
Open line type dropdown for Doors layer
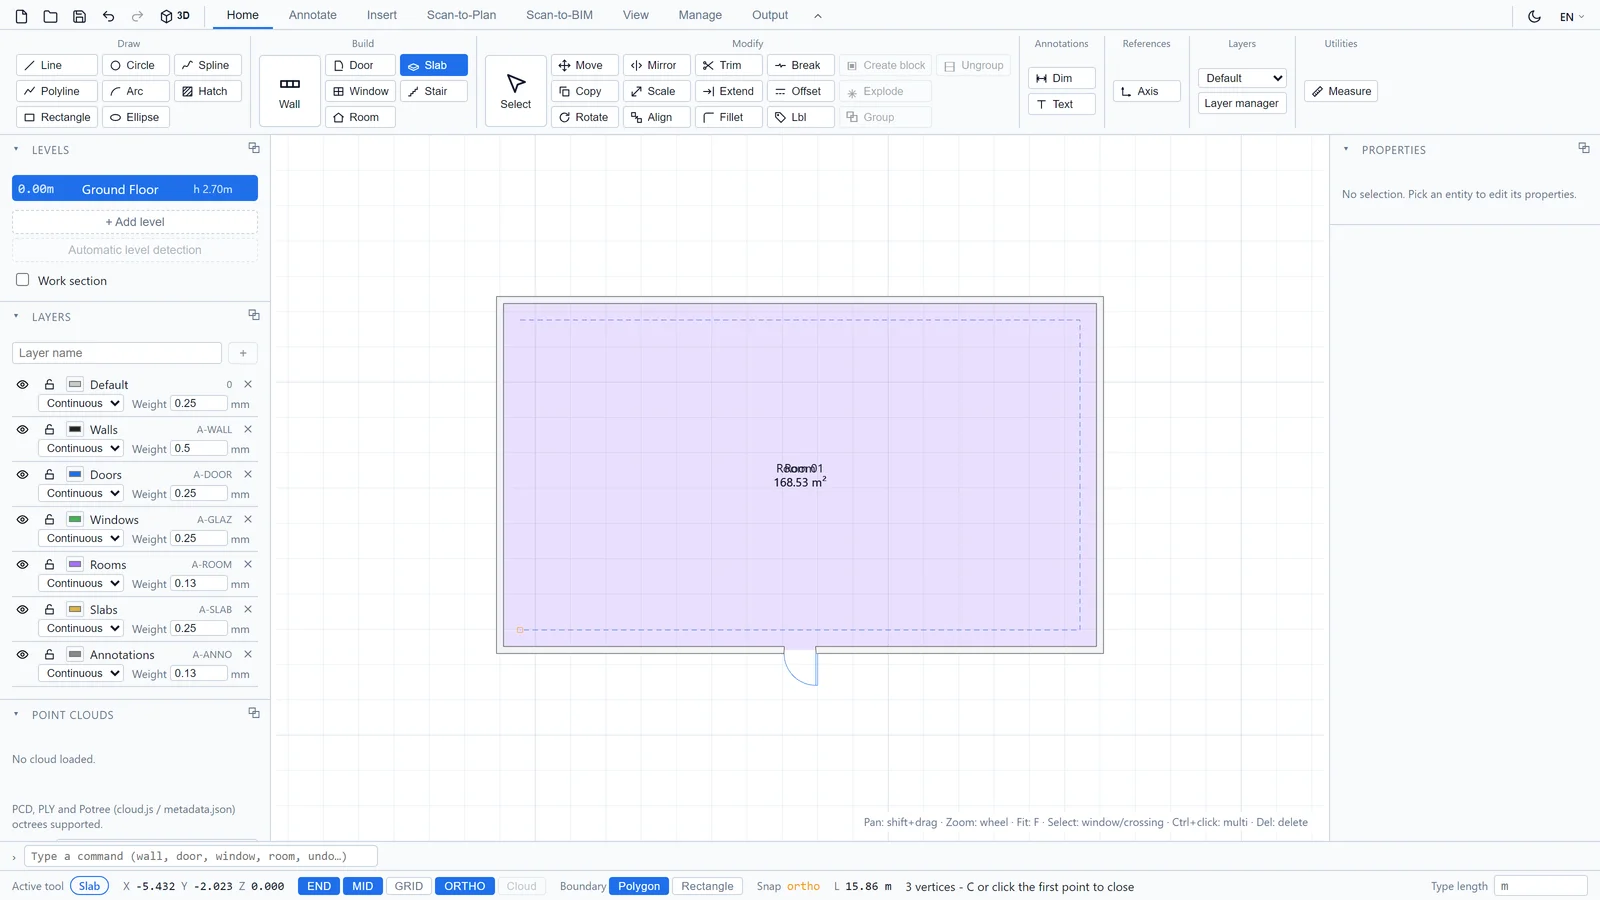80,493
